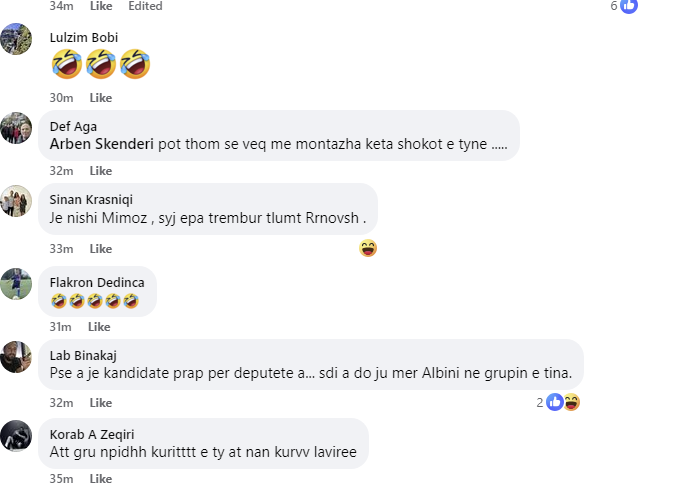The height and width of the screenshot is (499, 677).
Task: Open the tagged Arben Skenderi profile link
Action: point(101,144)
